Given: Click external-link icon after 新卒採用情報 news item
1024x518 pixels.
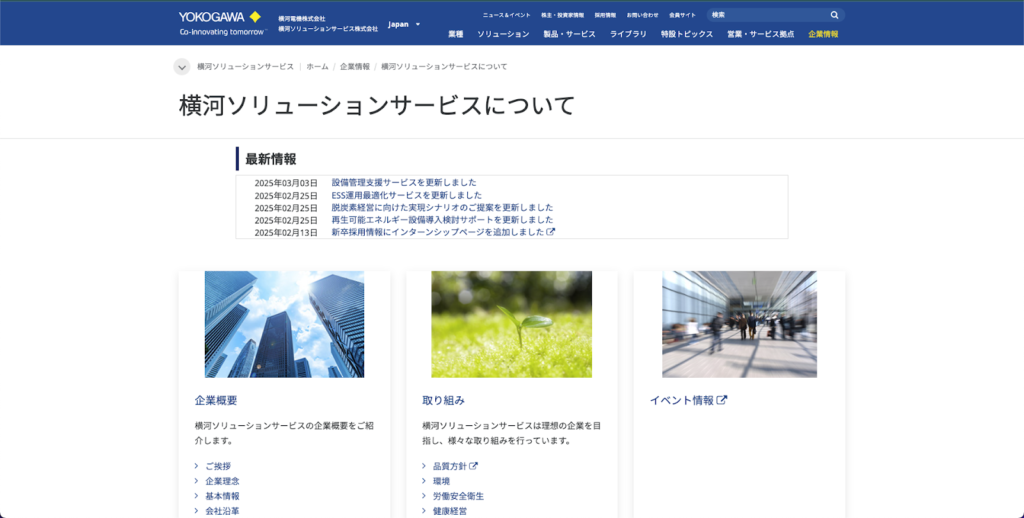Looking at the screenshot, I should click(551, 232).
